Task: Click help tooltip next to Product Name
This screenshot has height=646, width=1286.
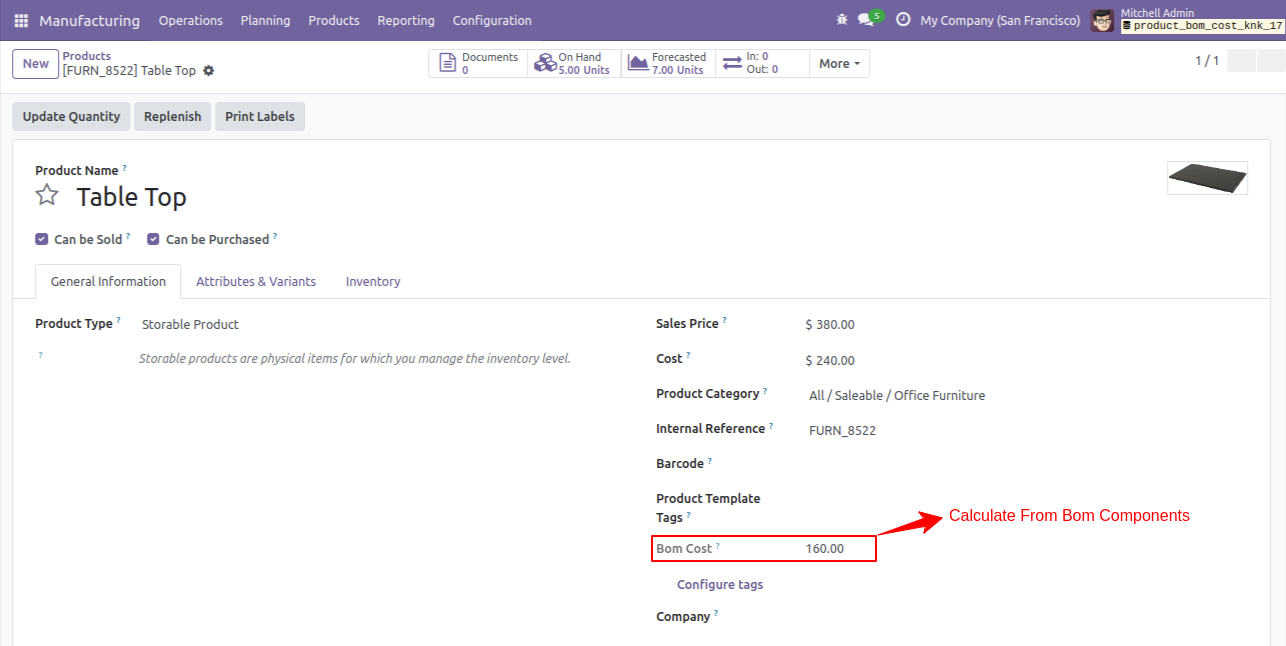Action: [125, 168]
